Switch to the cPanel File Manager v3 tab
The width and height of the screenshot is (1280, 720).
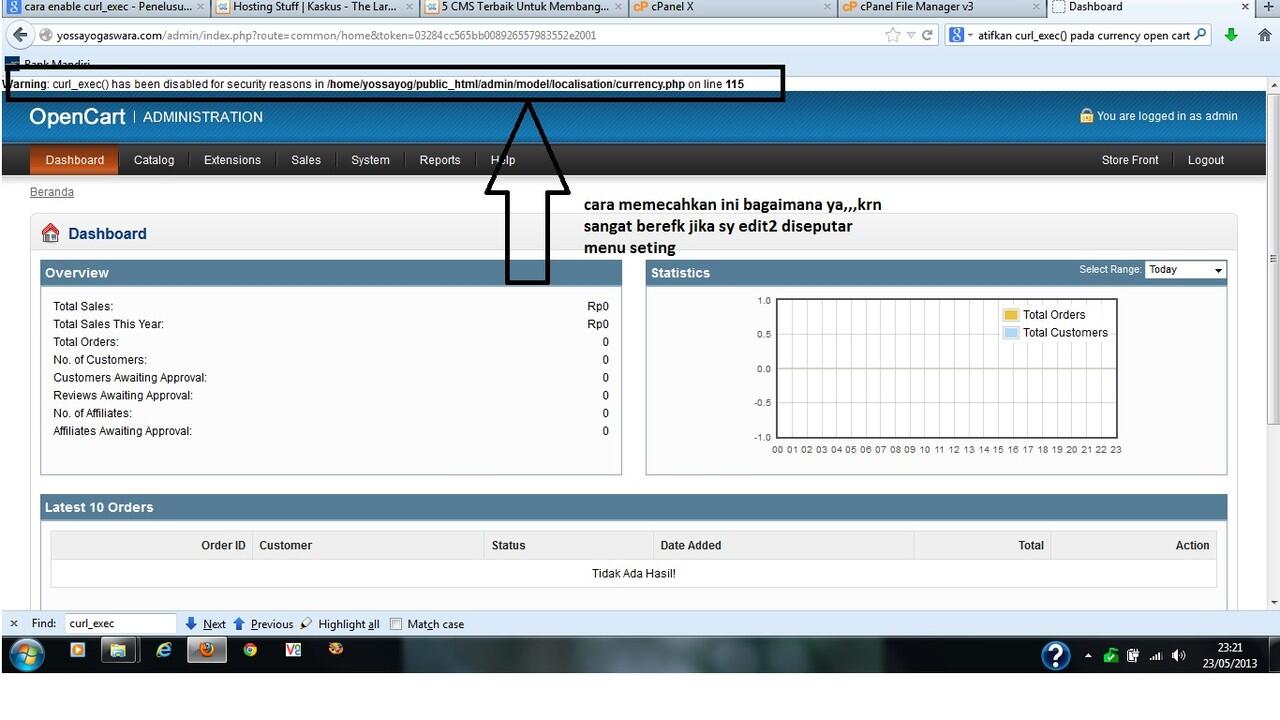[941, 7]
